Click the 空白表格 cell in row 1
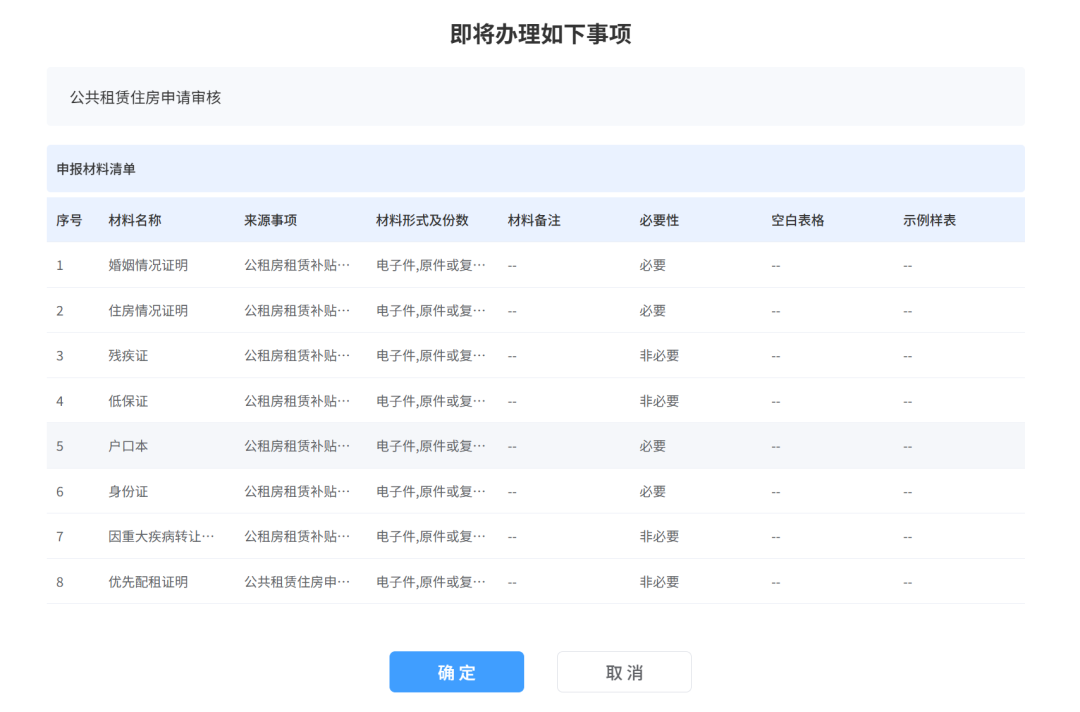Screen dimensions: 1080x712 click(775, 265)
